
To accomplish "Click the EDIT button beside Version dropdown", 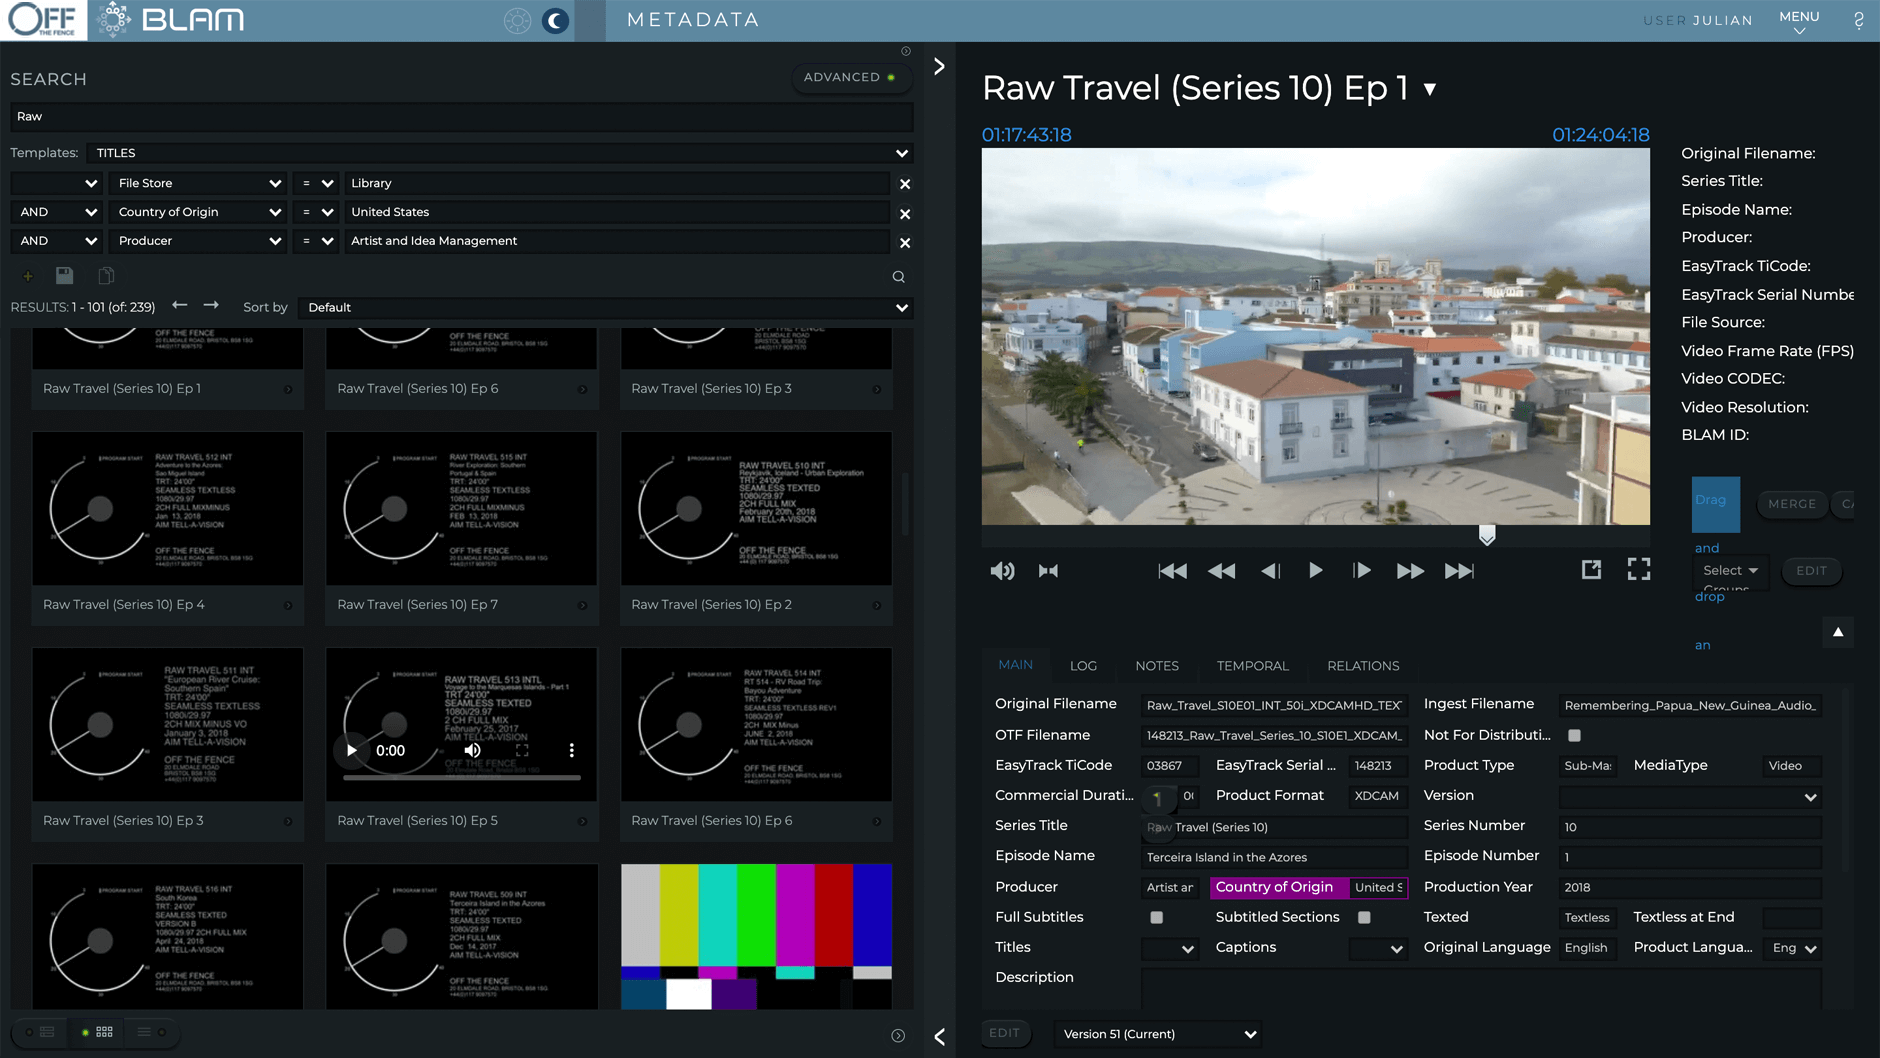I will [1004, 1034].
